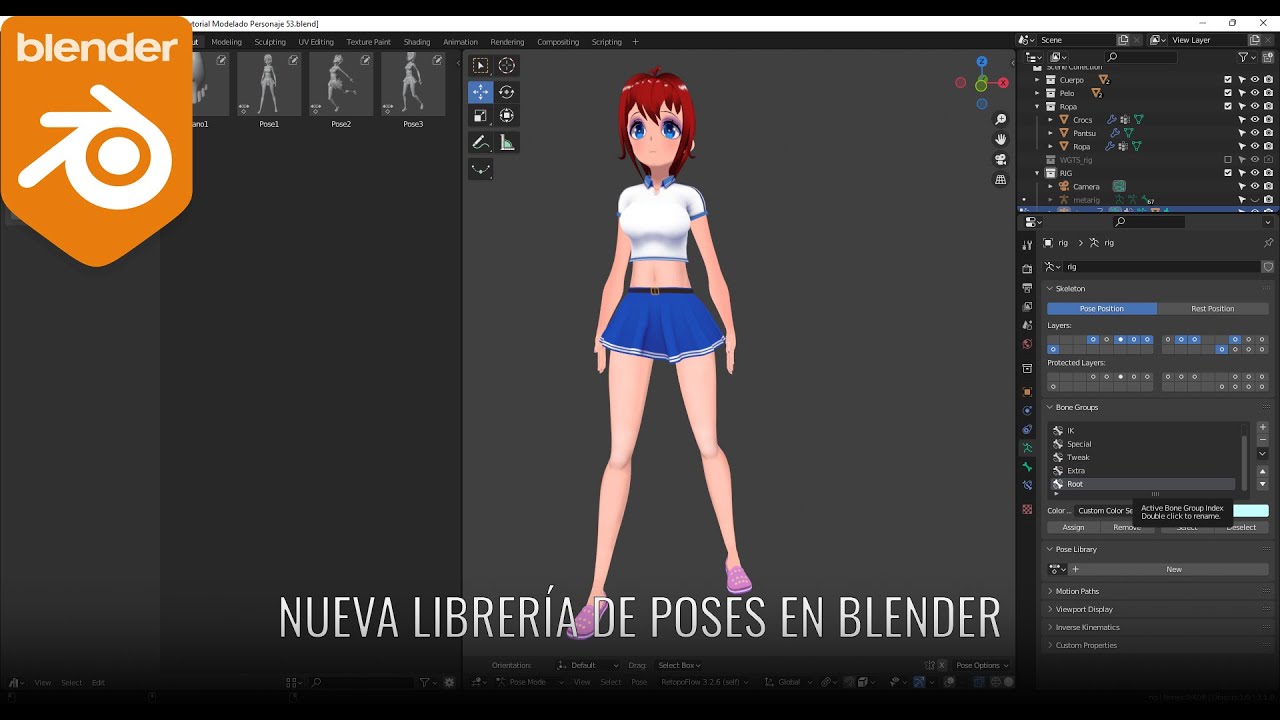Screen dimensions: 1280x720
Task: Activate the Transform tool
Action: [507, 116]
